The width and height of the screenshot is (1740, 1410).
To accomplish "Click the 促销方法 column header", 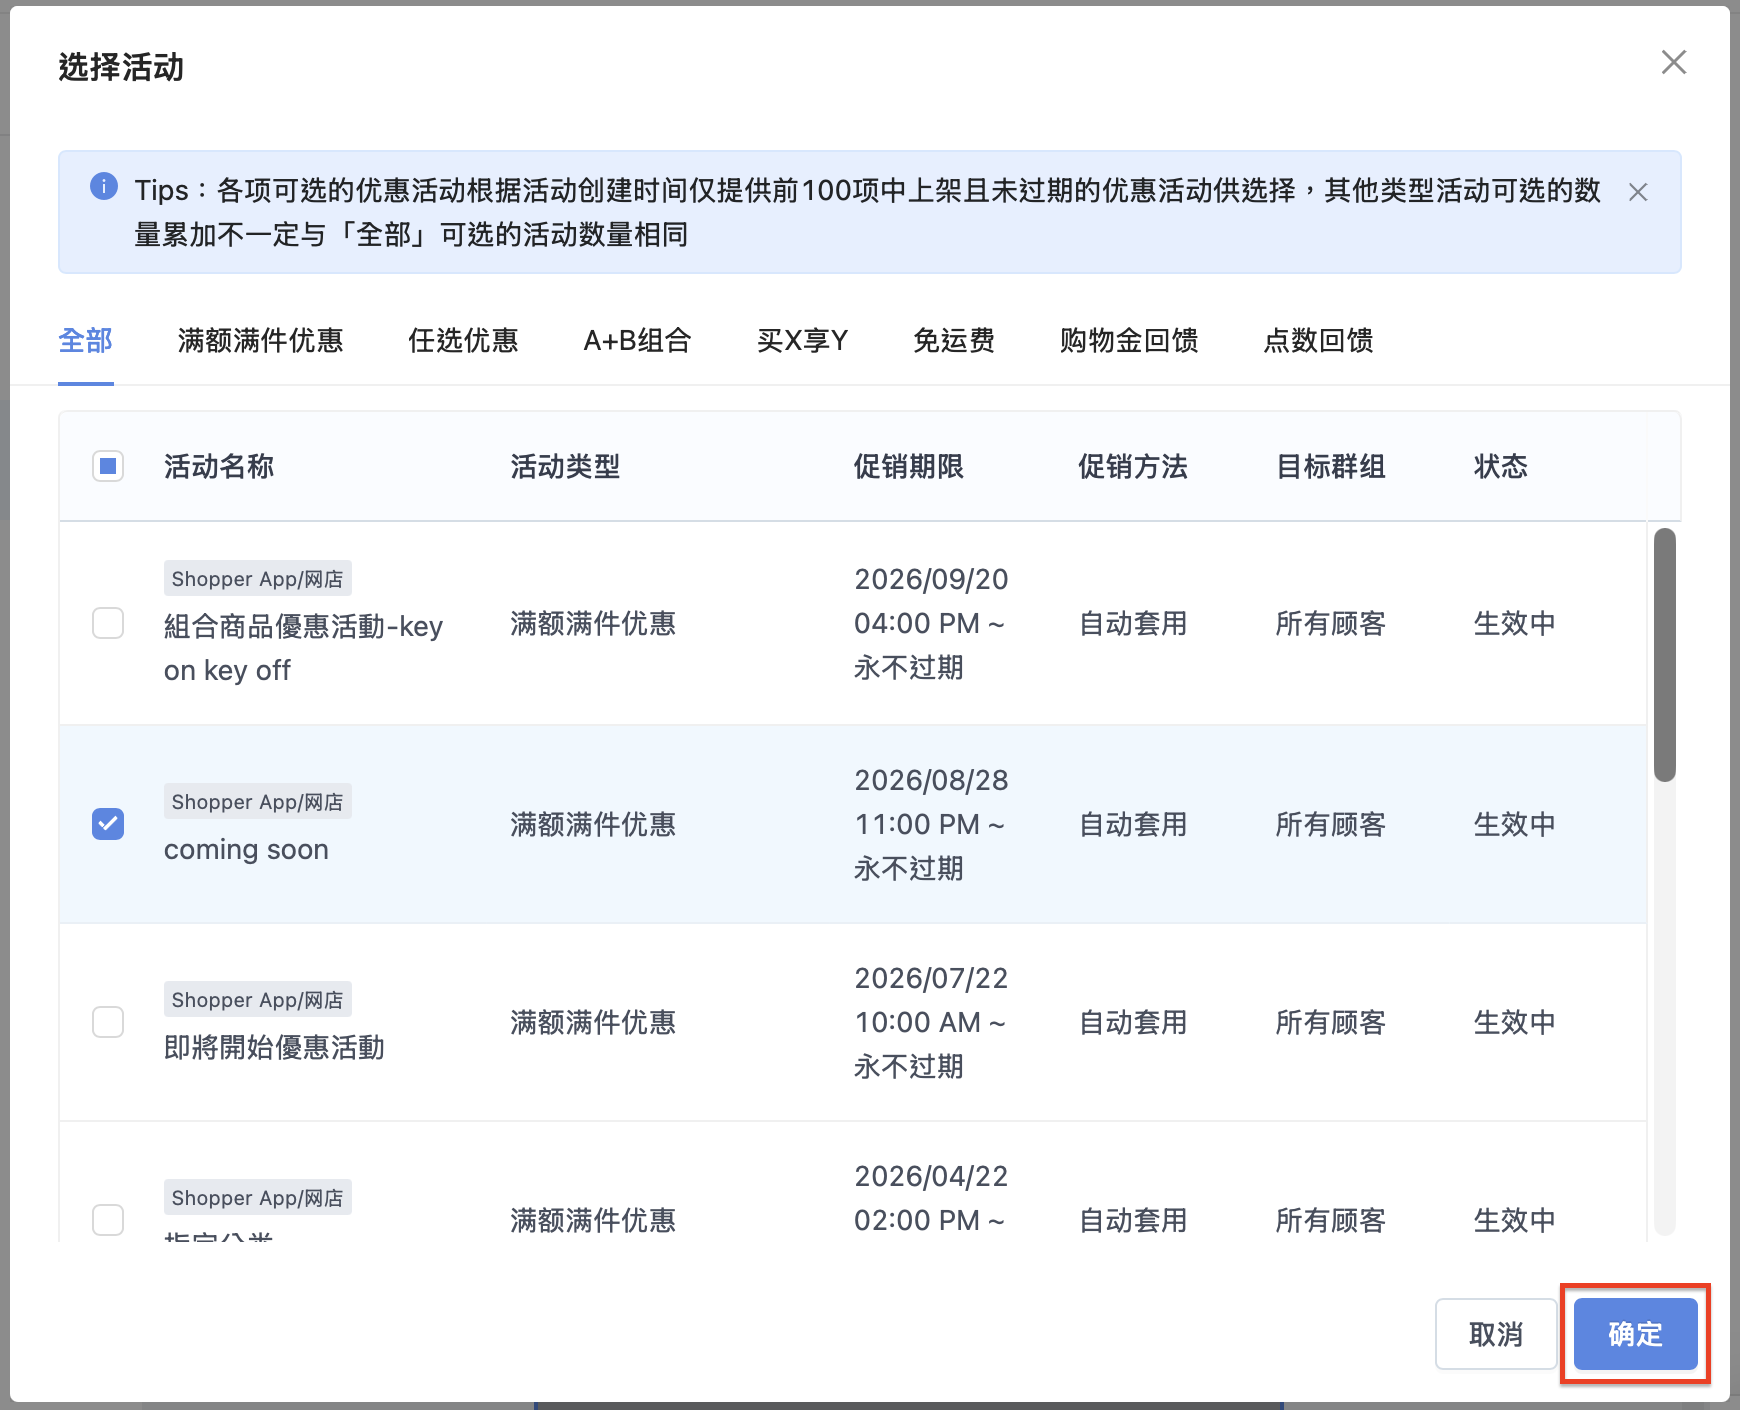I will (1133, 467).
